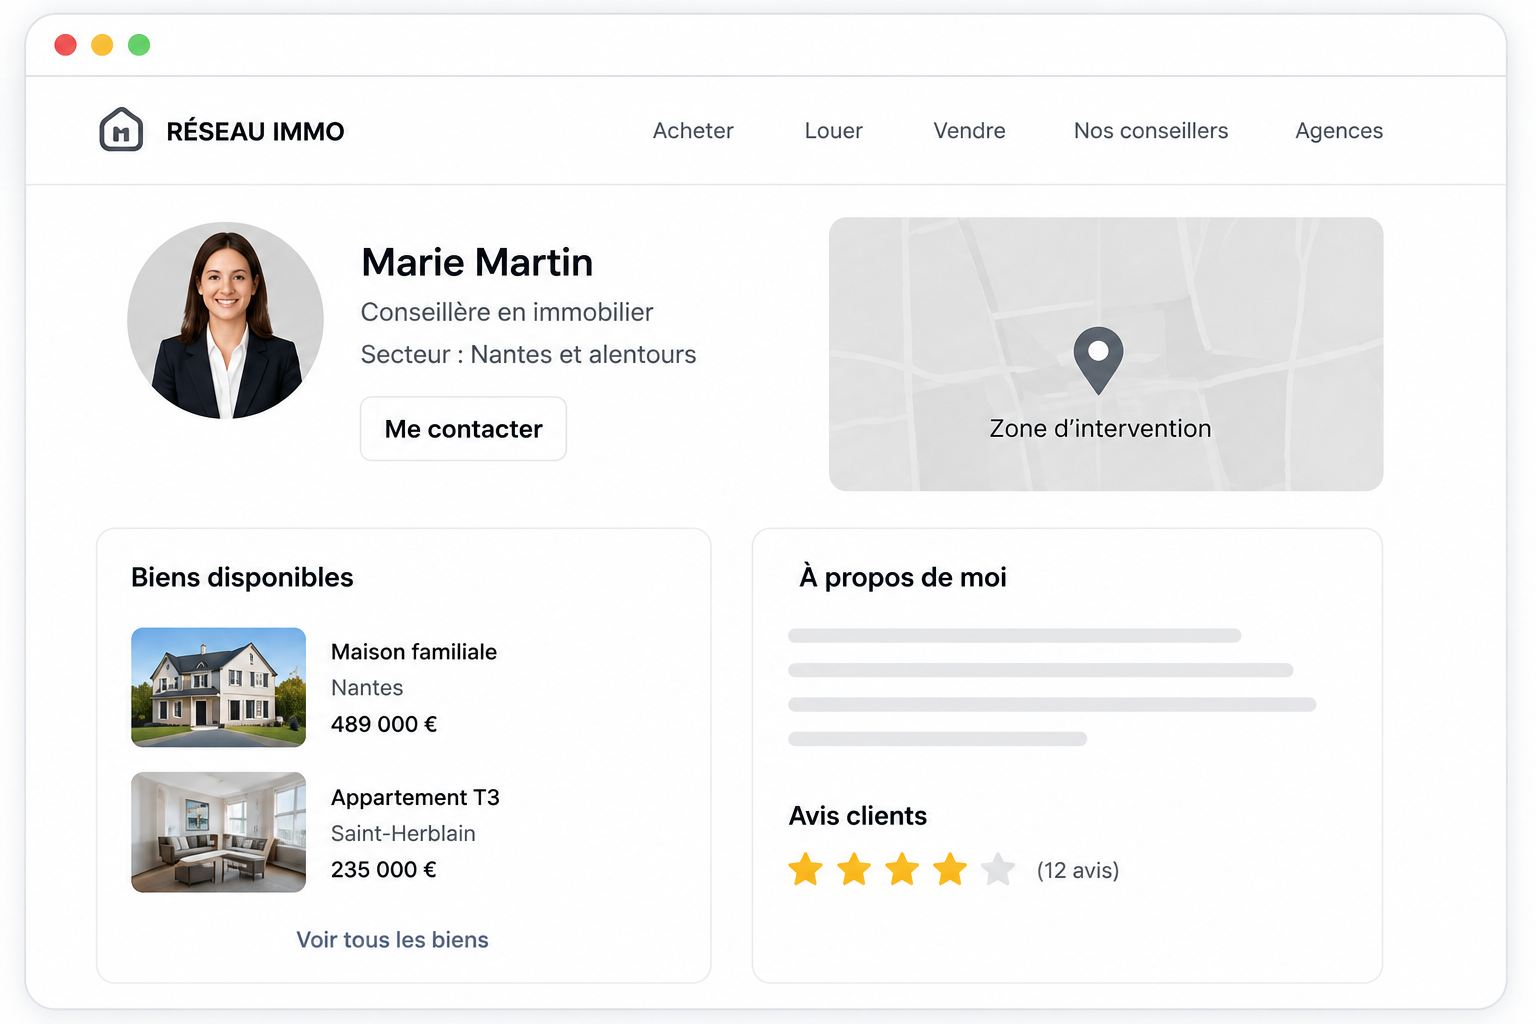This screenshot has width=1536, height=1024.
Task: Click the third yellow rating star
Action: [901, 869]
